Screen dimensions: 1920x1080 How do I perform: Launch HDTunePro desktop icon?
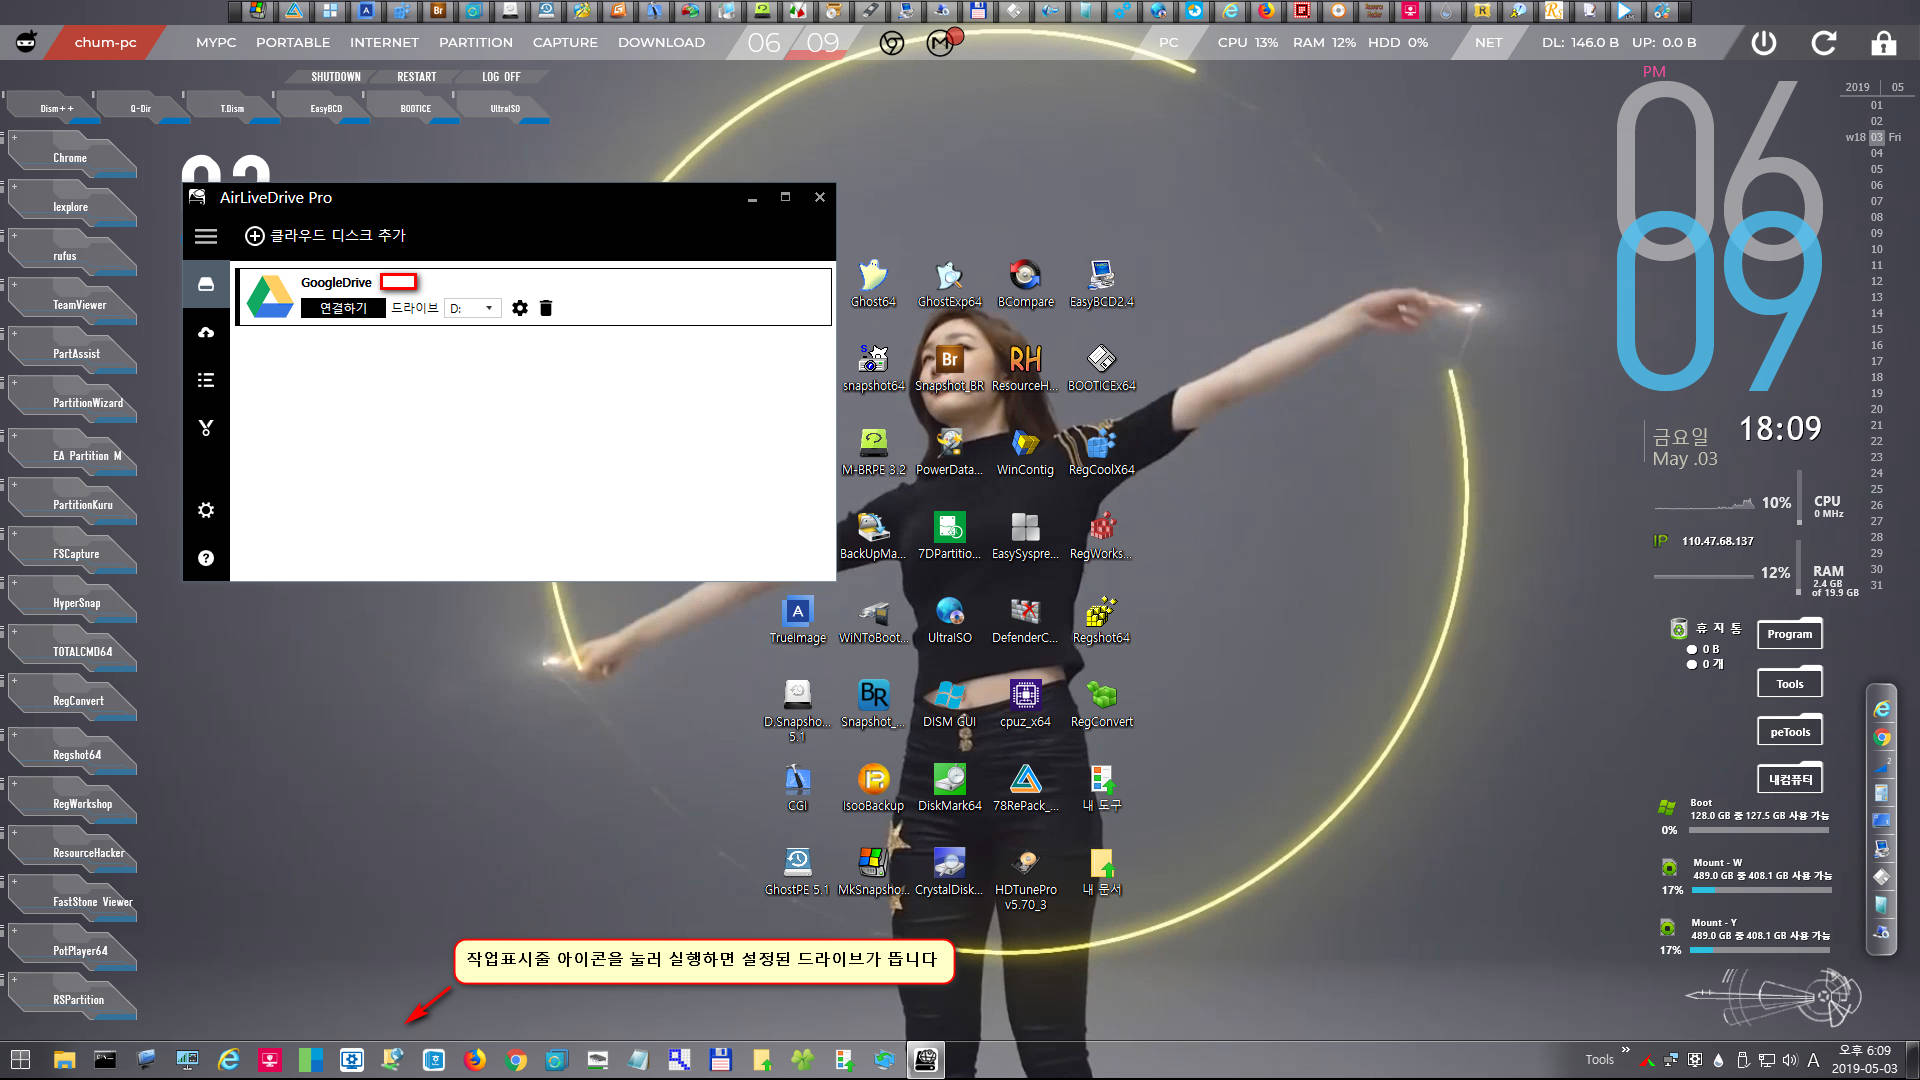pos(1025,877)
